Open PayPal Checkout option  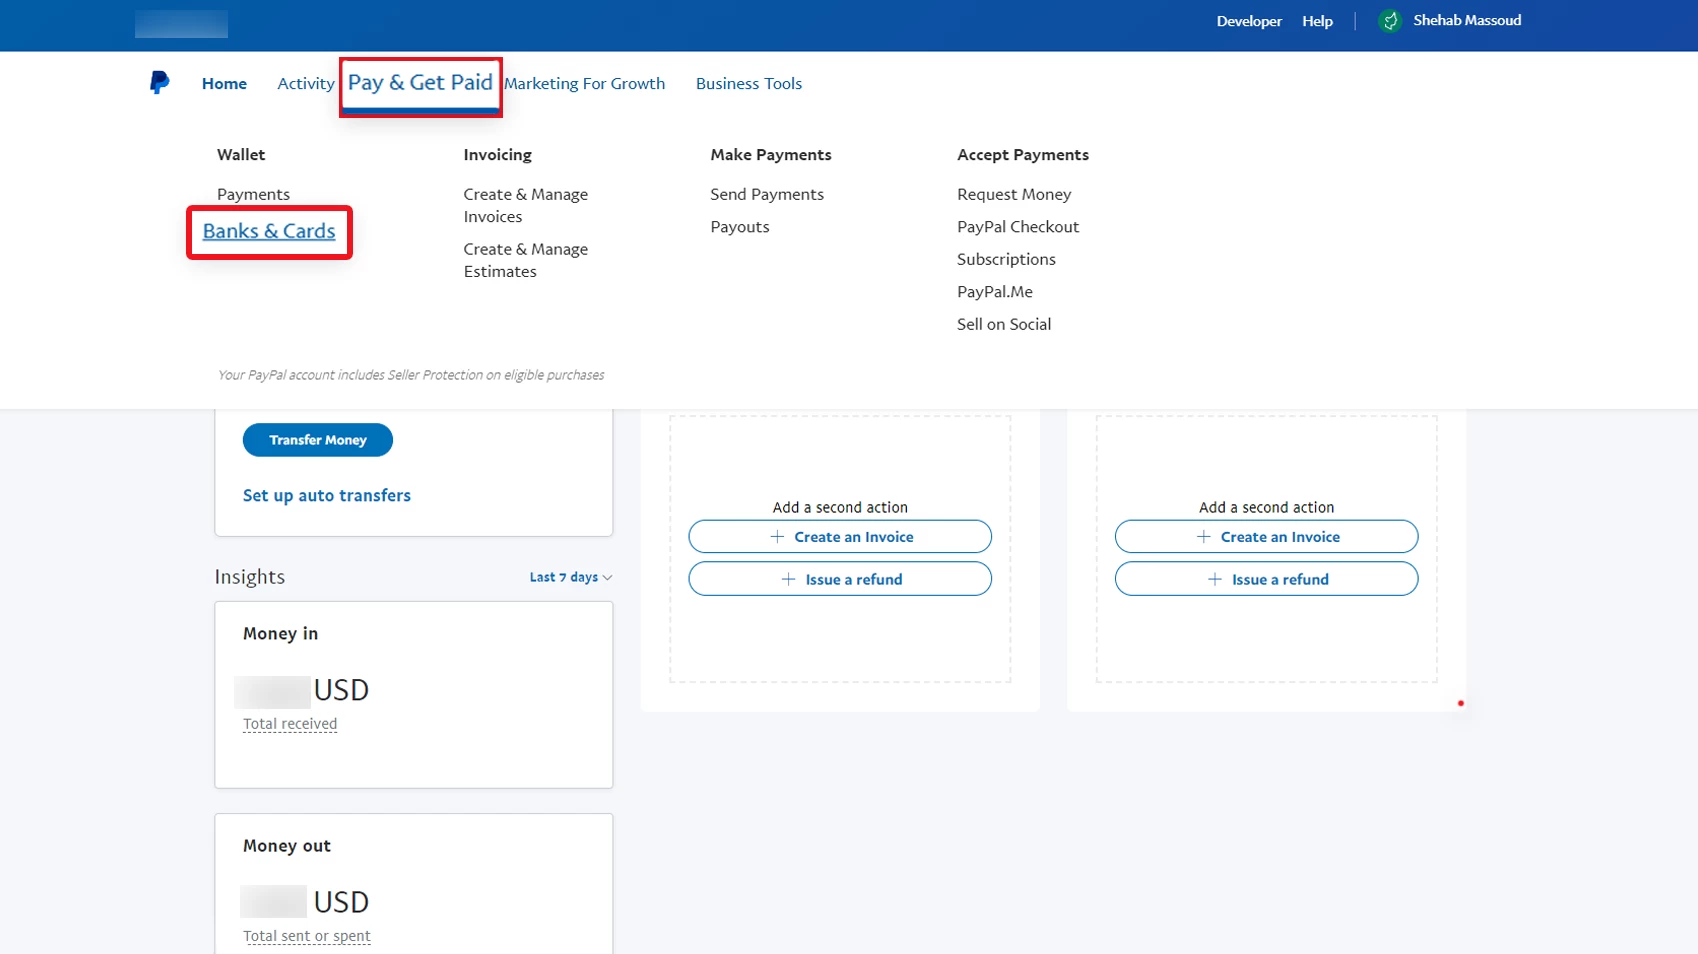pos(1018,227)
